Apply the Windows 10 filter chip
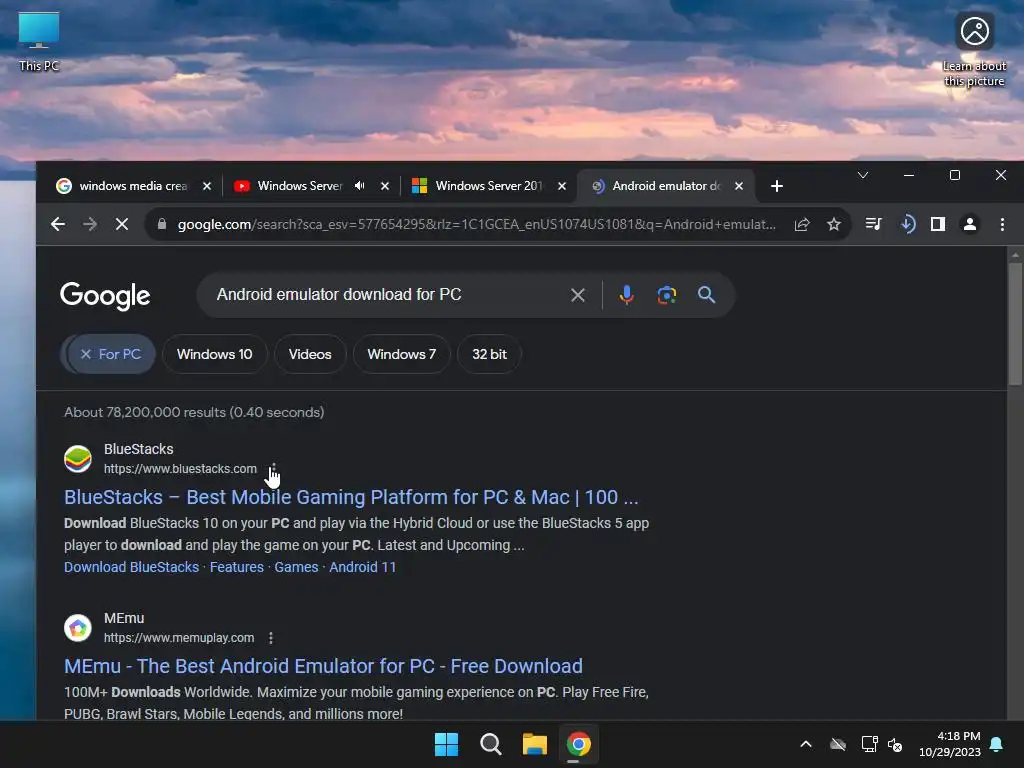Screen dimensions: 1024x768 click(214, 354)
